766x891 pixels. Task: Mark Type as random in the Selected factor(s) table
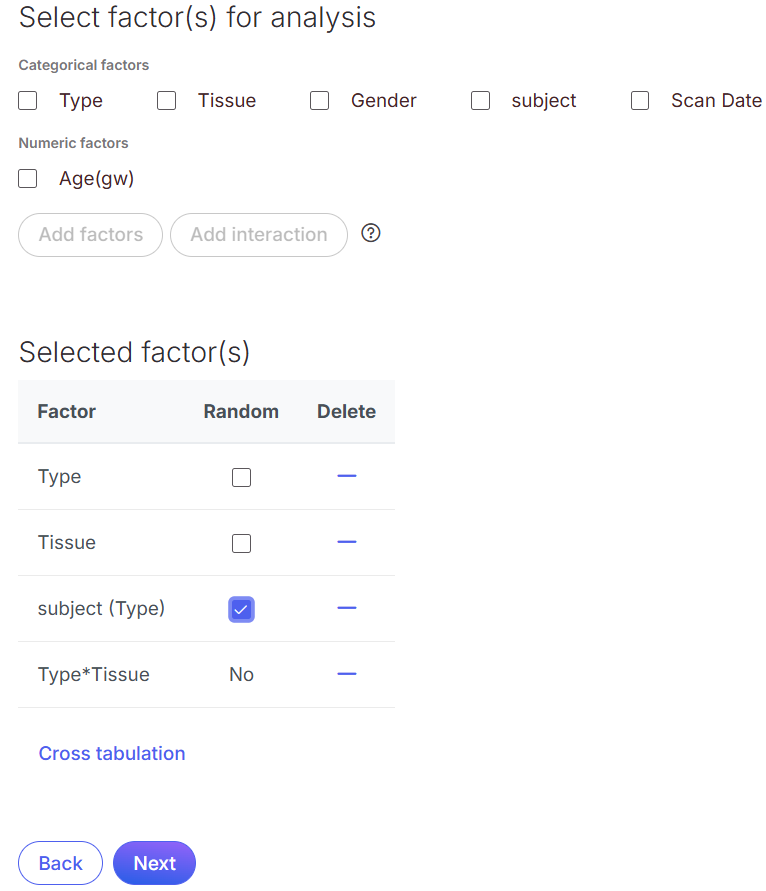(x=242, y=477)
